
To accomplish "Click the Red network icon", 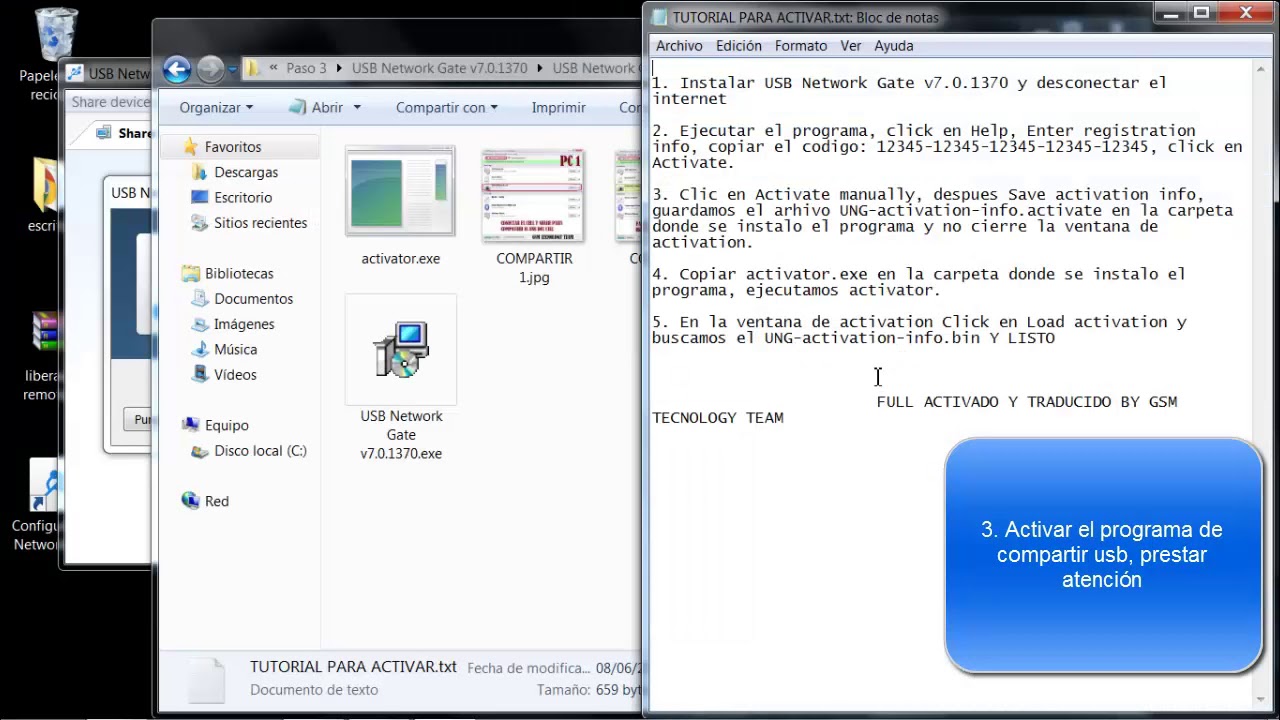I will [x=191, y=501].
